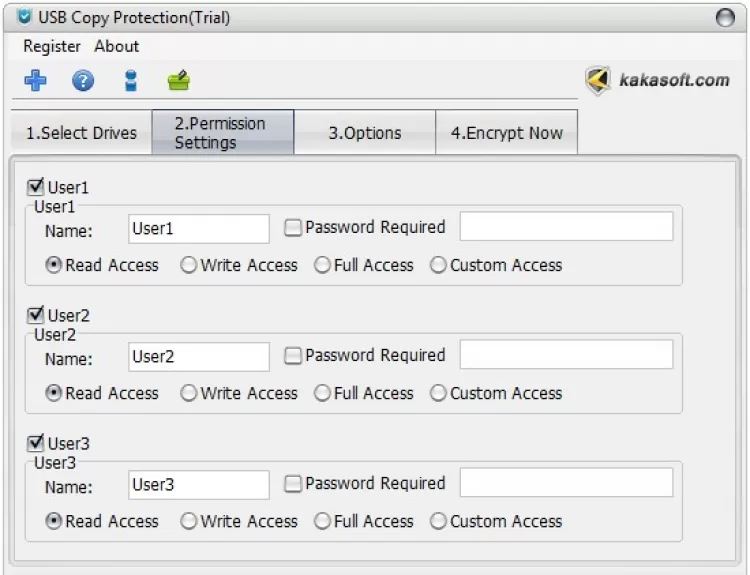Open the About menu

point(117,46)
